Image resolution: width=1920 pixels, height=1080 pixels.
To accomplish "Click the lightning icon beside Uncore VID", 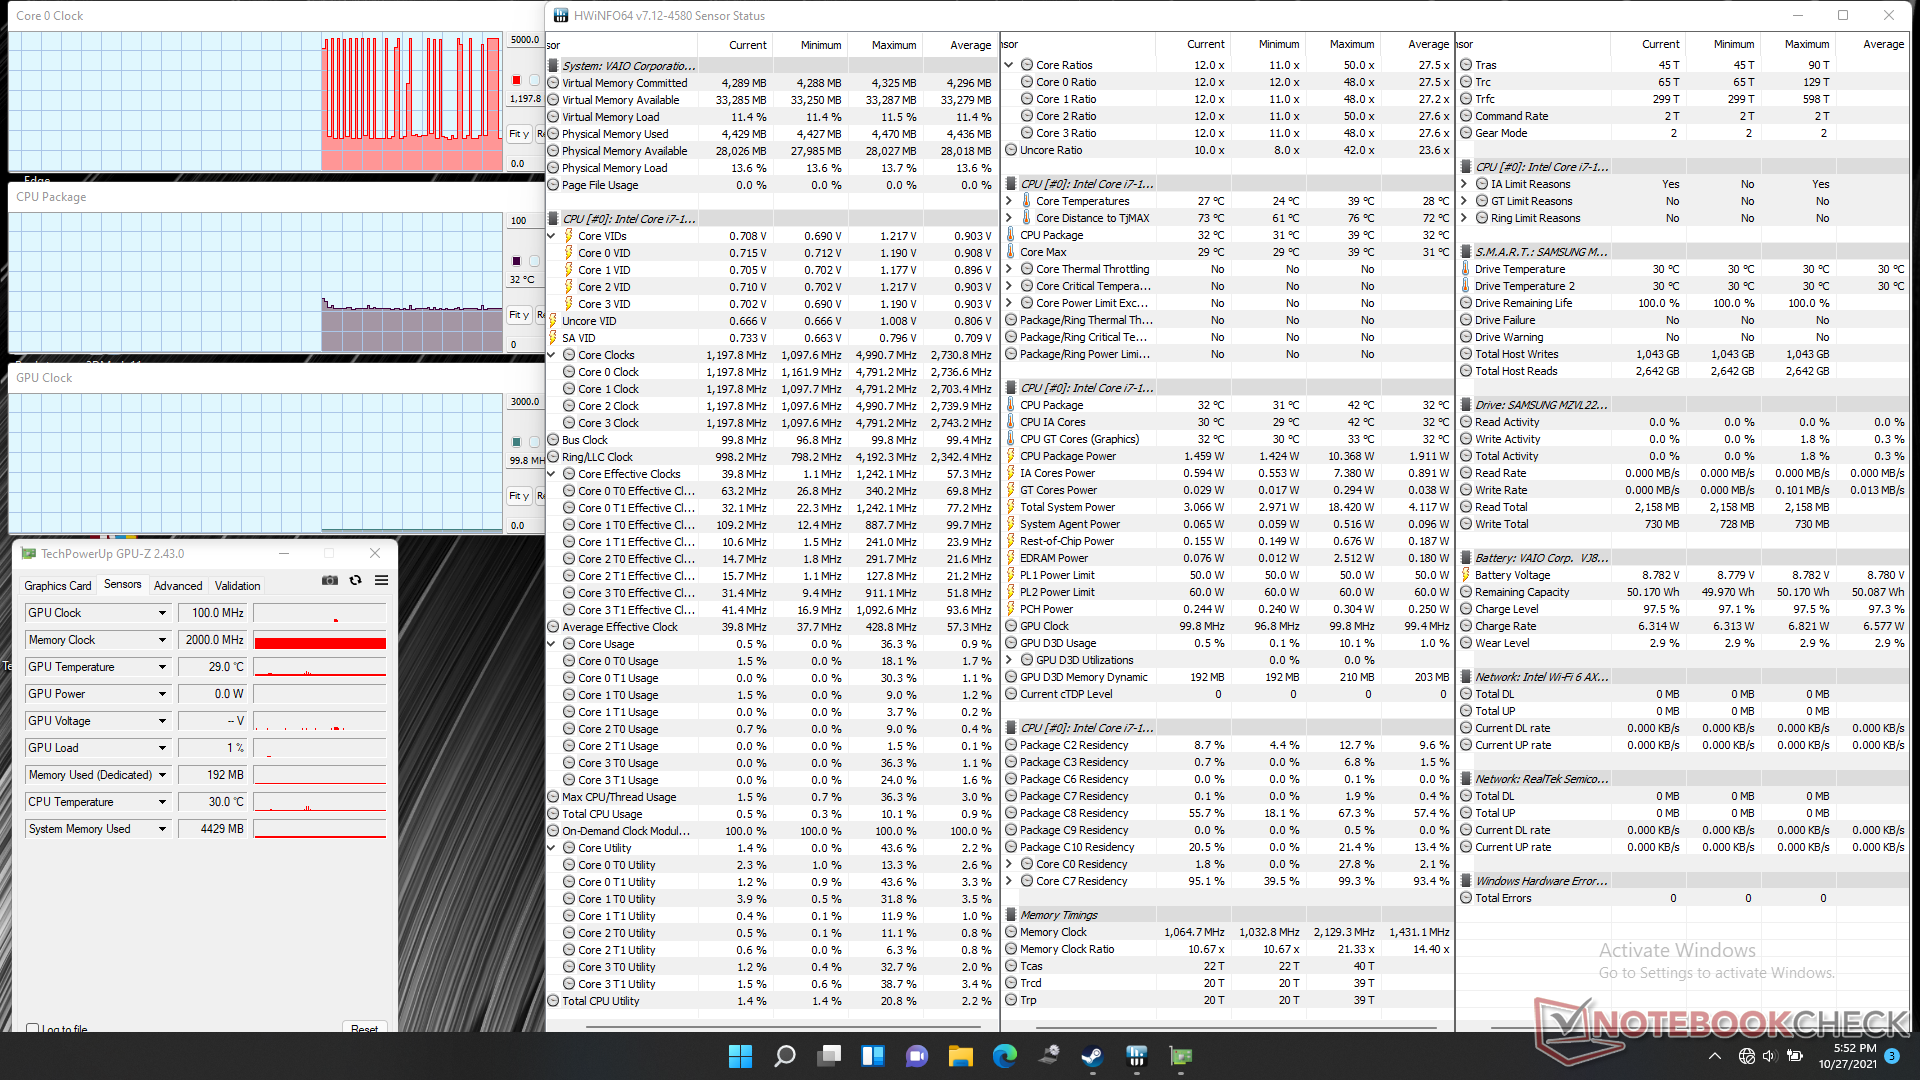I will [553, 321].
